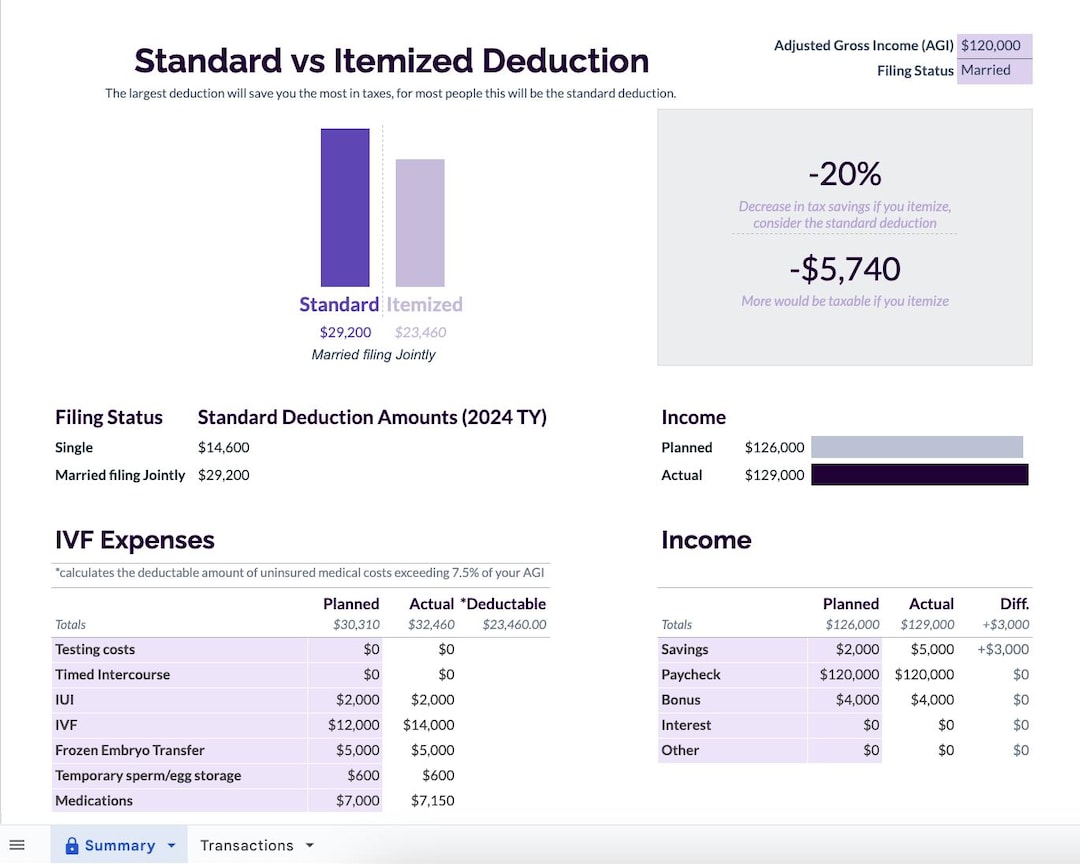Open the Transactions tab dropdown arrow
Image resolution: width=1080 pixels, height=864 pixels.
[x=309, y=845]
